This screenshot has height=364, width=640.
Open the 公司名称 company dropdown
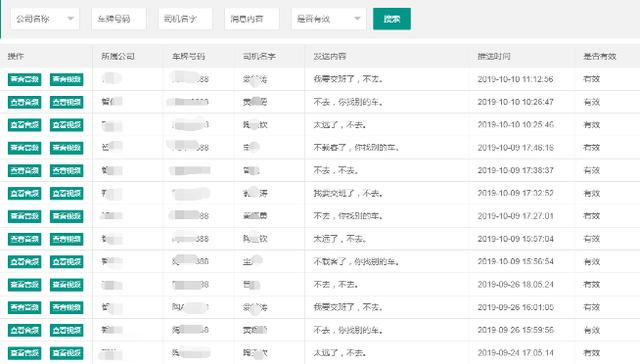pos(45,19)
